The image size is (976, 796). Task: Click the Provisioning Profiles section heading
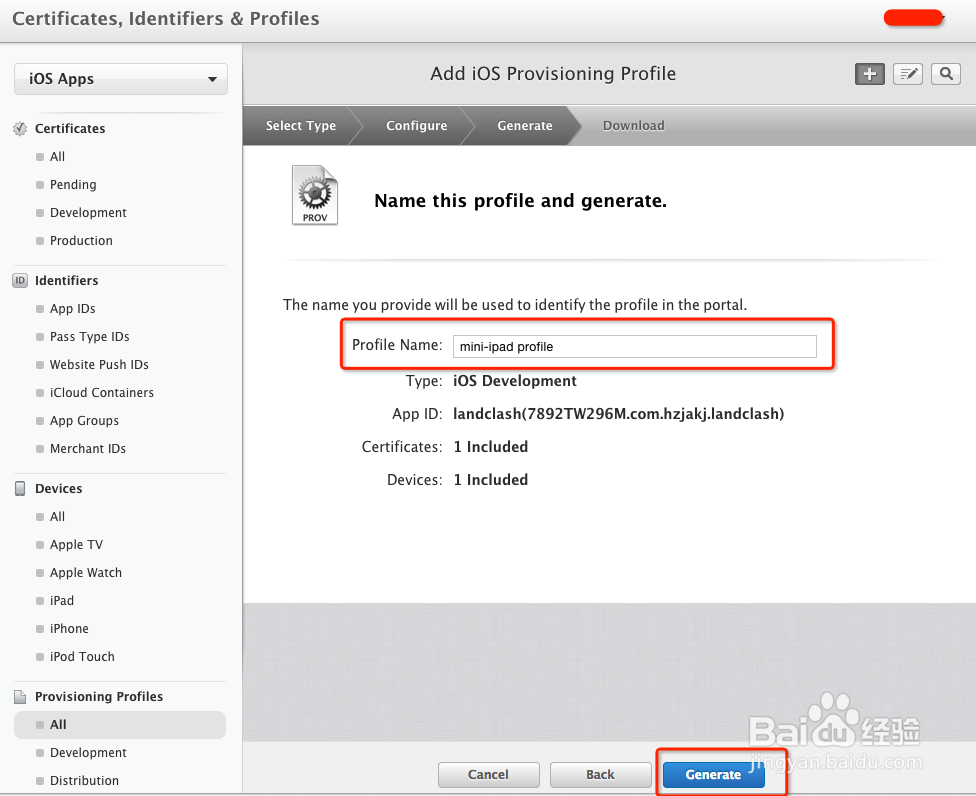pyautogui.click(x=99, y=696)
